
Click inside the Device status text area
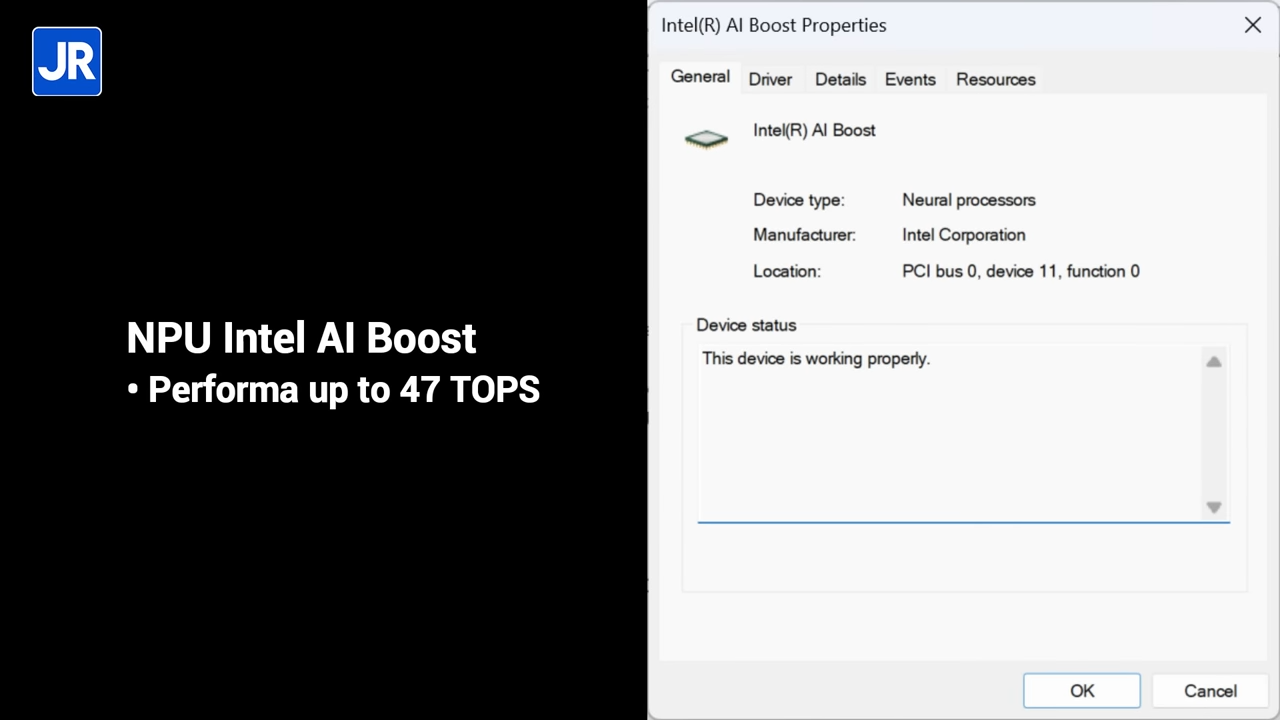(950, 440)
